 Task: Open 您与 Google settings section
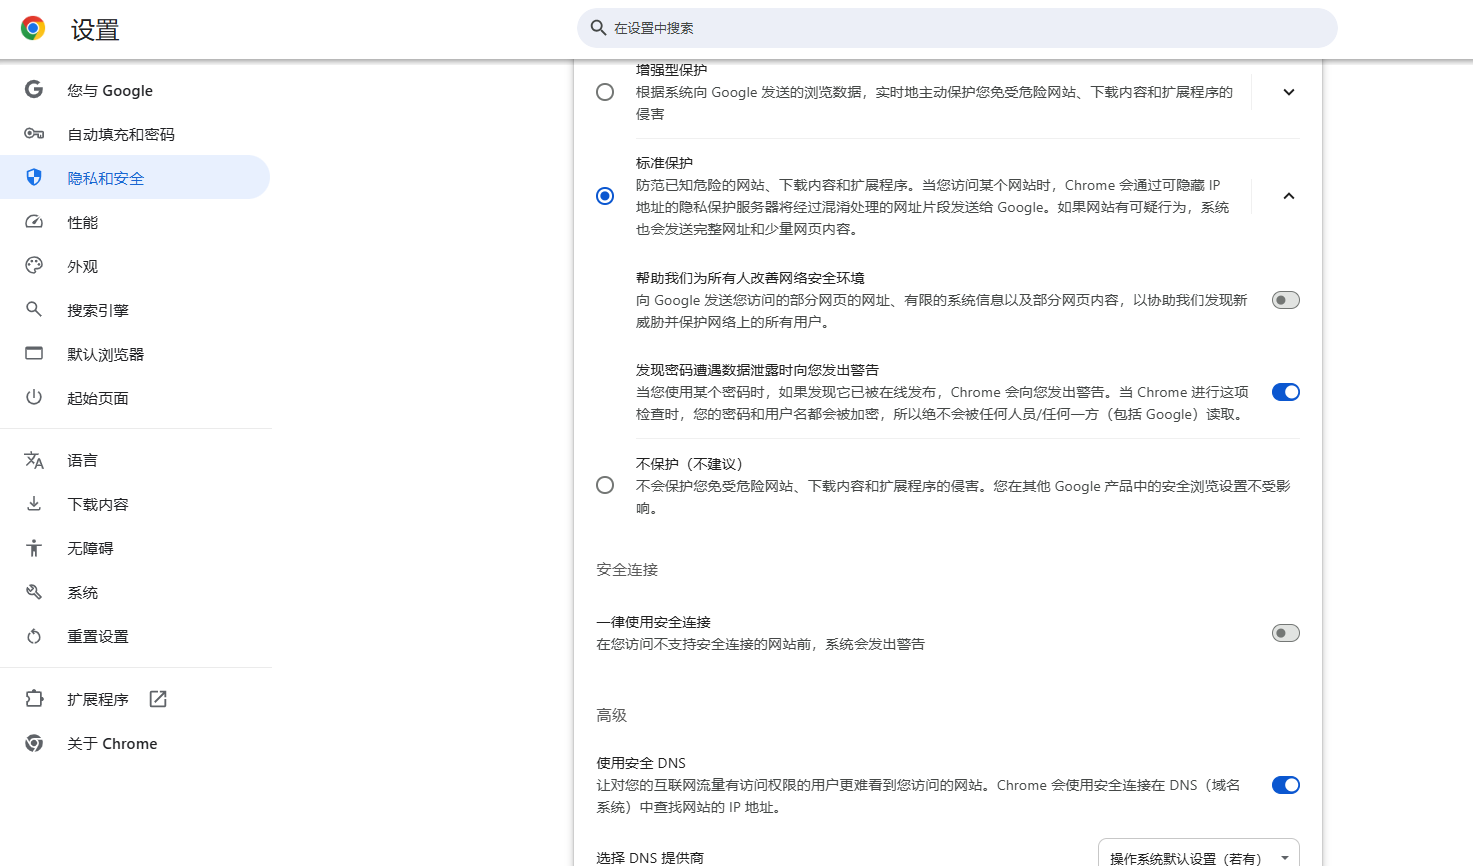(135, 90)
